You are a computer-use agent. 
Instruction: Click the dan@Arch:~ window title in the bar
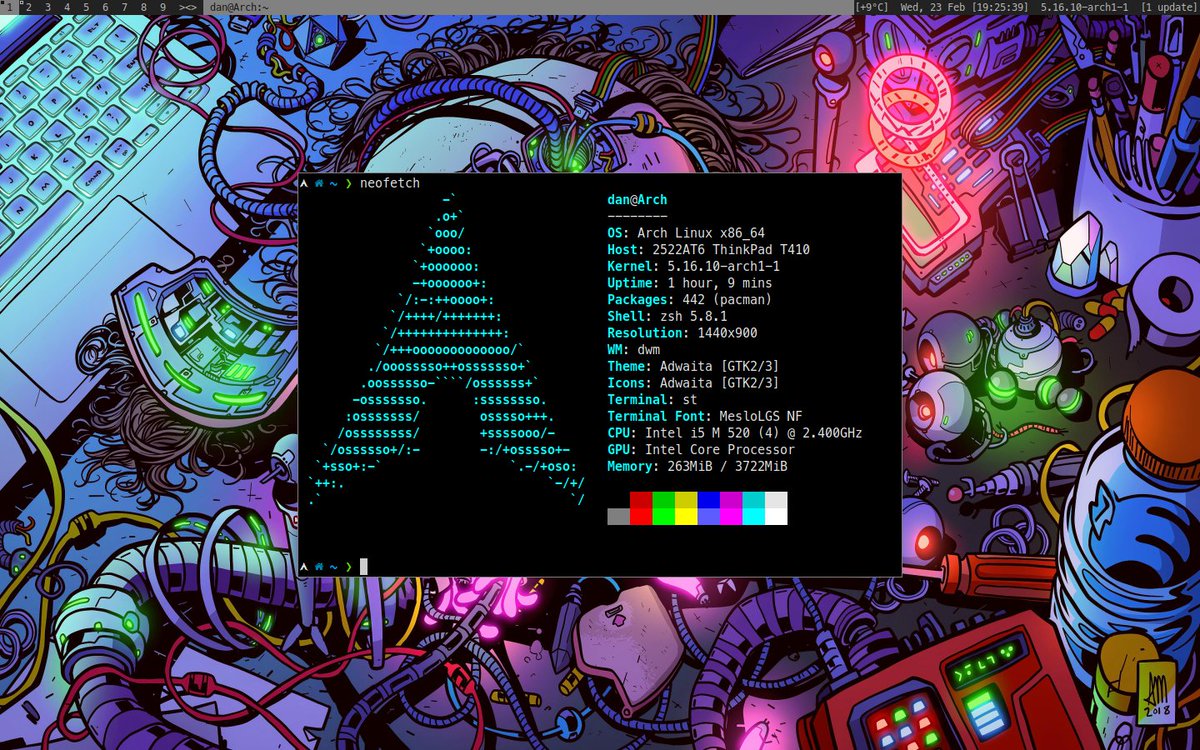[237, 7]
